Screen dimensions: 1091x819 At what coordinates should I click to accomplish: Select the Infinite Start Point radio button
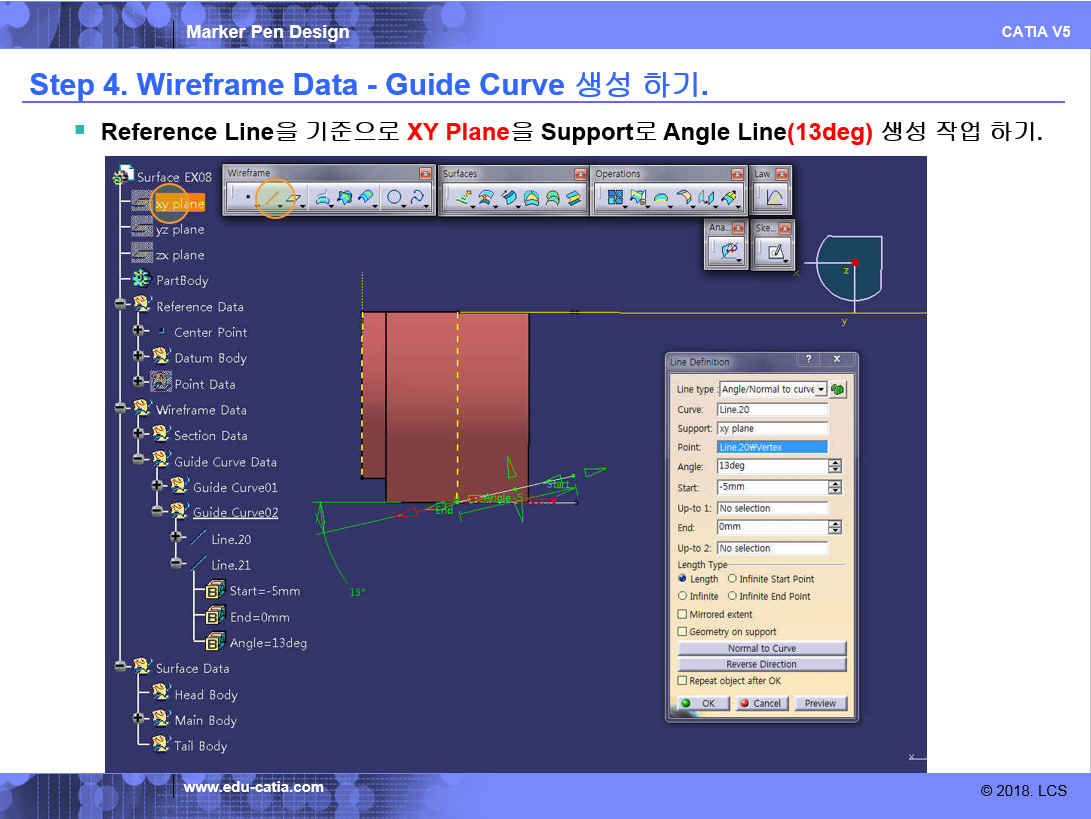733,579
